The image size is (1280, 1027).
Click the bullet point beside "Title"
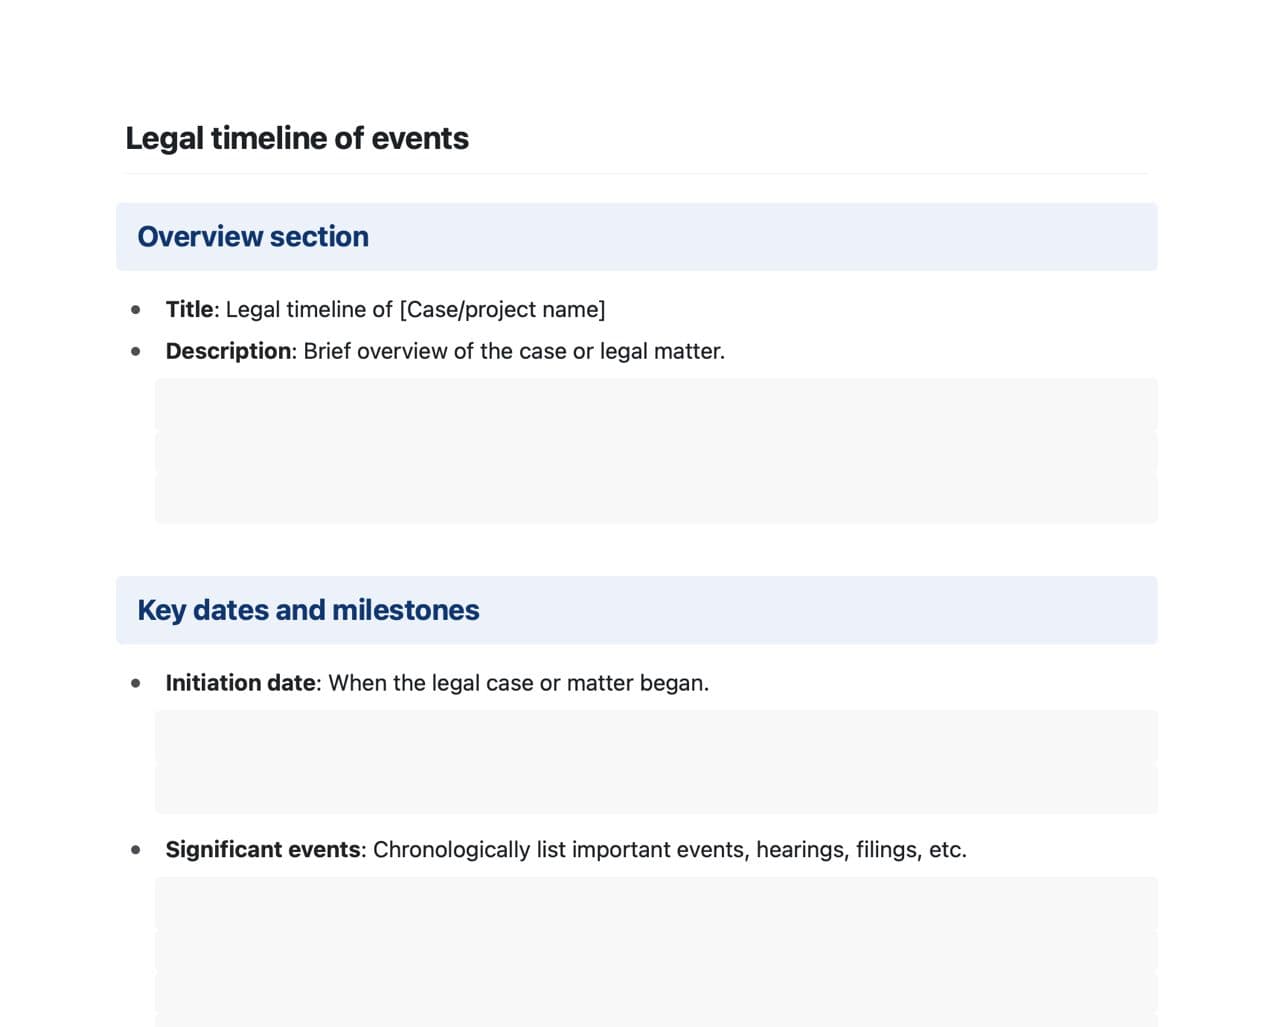pyautogui.click(x=136, y=310)
